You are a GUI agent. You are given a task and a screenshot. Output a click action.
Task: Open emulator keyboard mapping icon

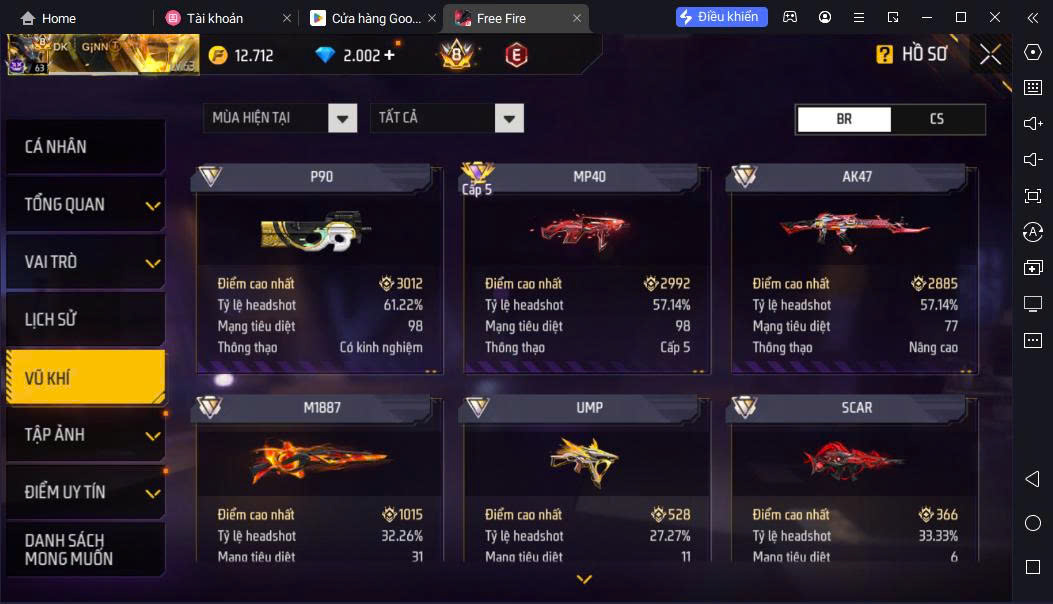pyautogui.click(x=1033, y=87)
